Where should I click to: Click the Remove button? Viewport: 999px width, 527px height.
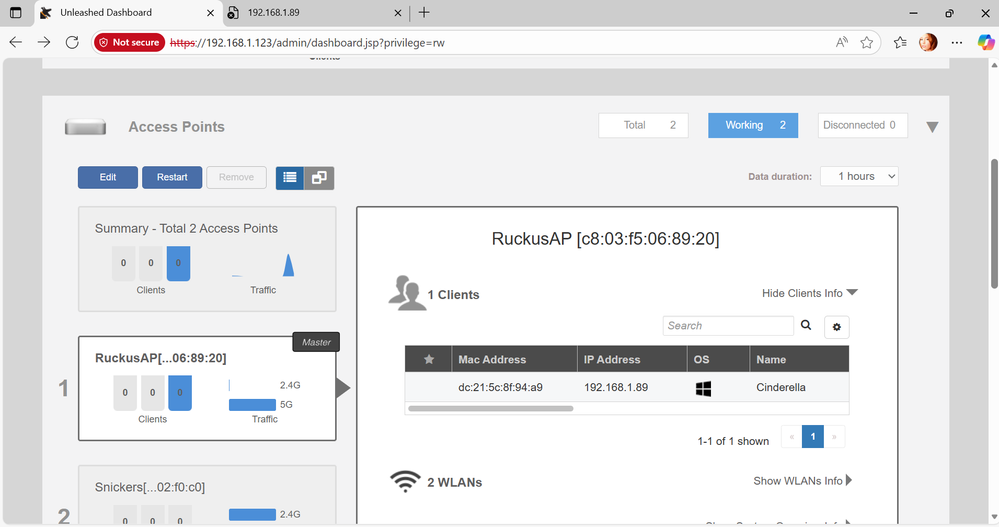pyautogui.click(x=236, y=177)
